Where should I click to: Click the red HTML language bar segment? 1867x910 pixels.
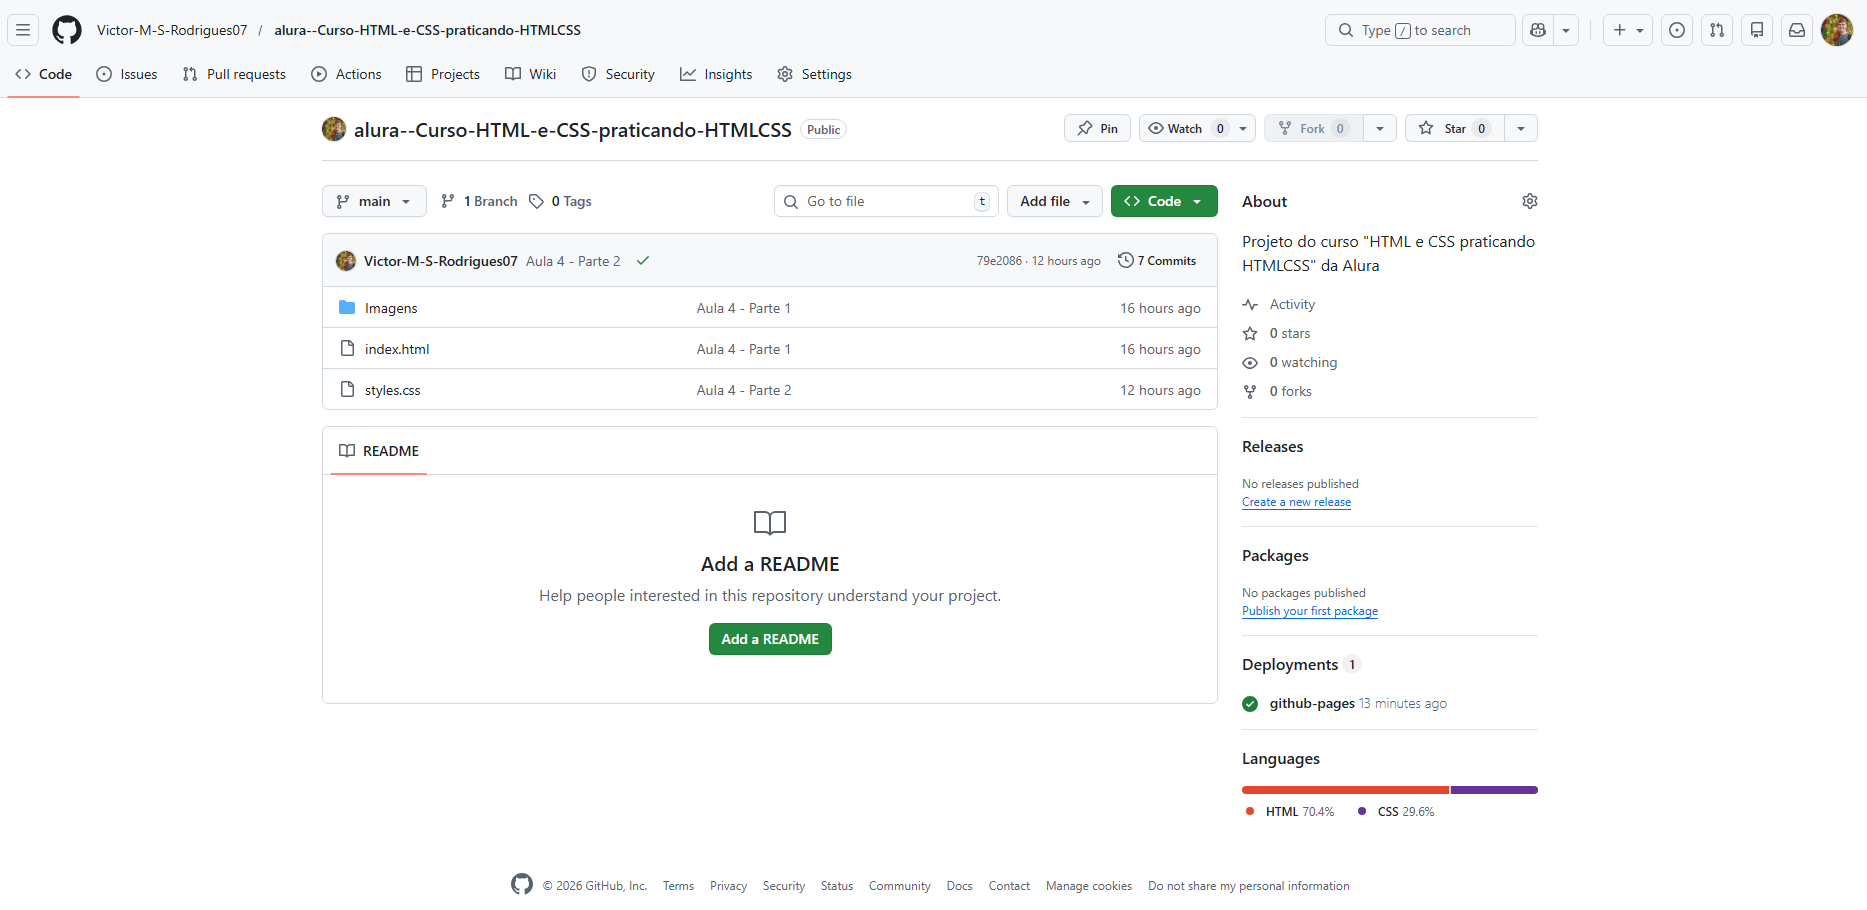[x=1345, y=790]
